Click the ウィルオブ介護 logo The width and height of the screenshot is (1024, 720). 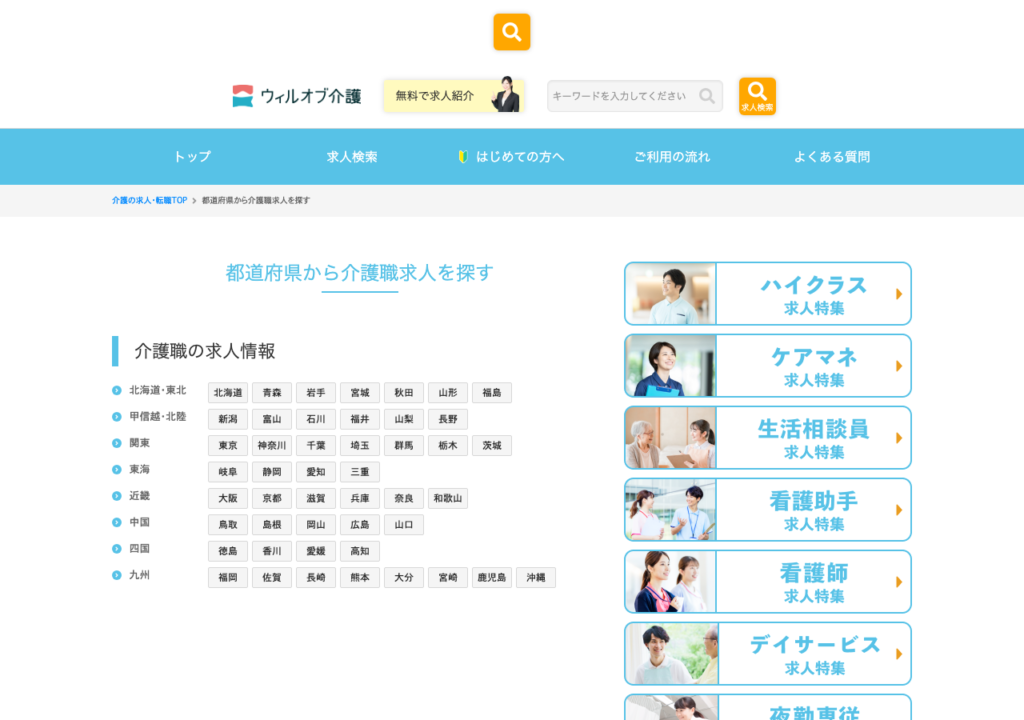tap(296, 96)
